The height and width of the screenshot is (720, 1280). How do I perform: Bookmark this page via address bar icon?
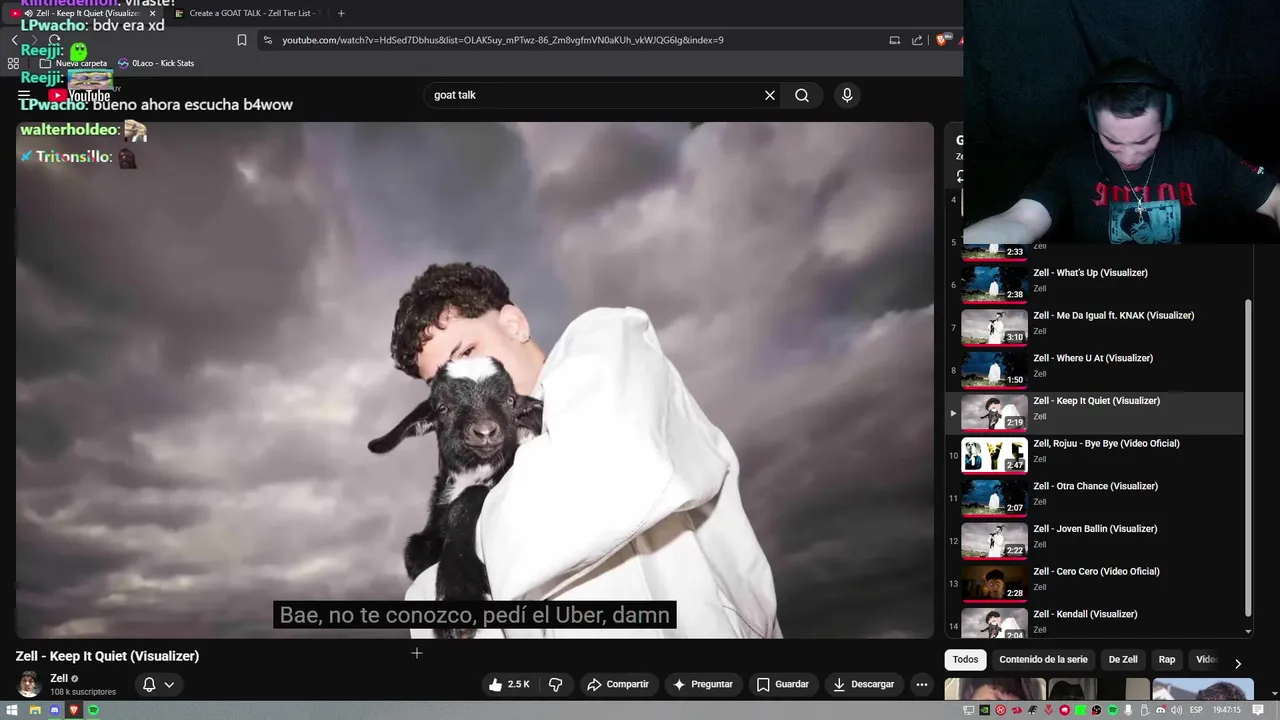click(x=242, y=40)
